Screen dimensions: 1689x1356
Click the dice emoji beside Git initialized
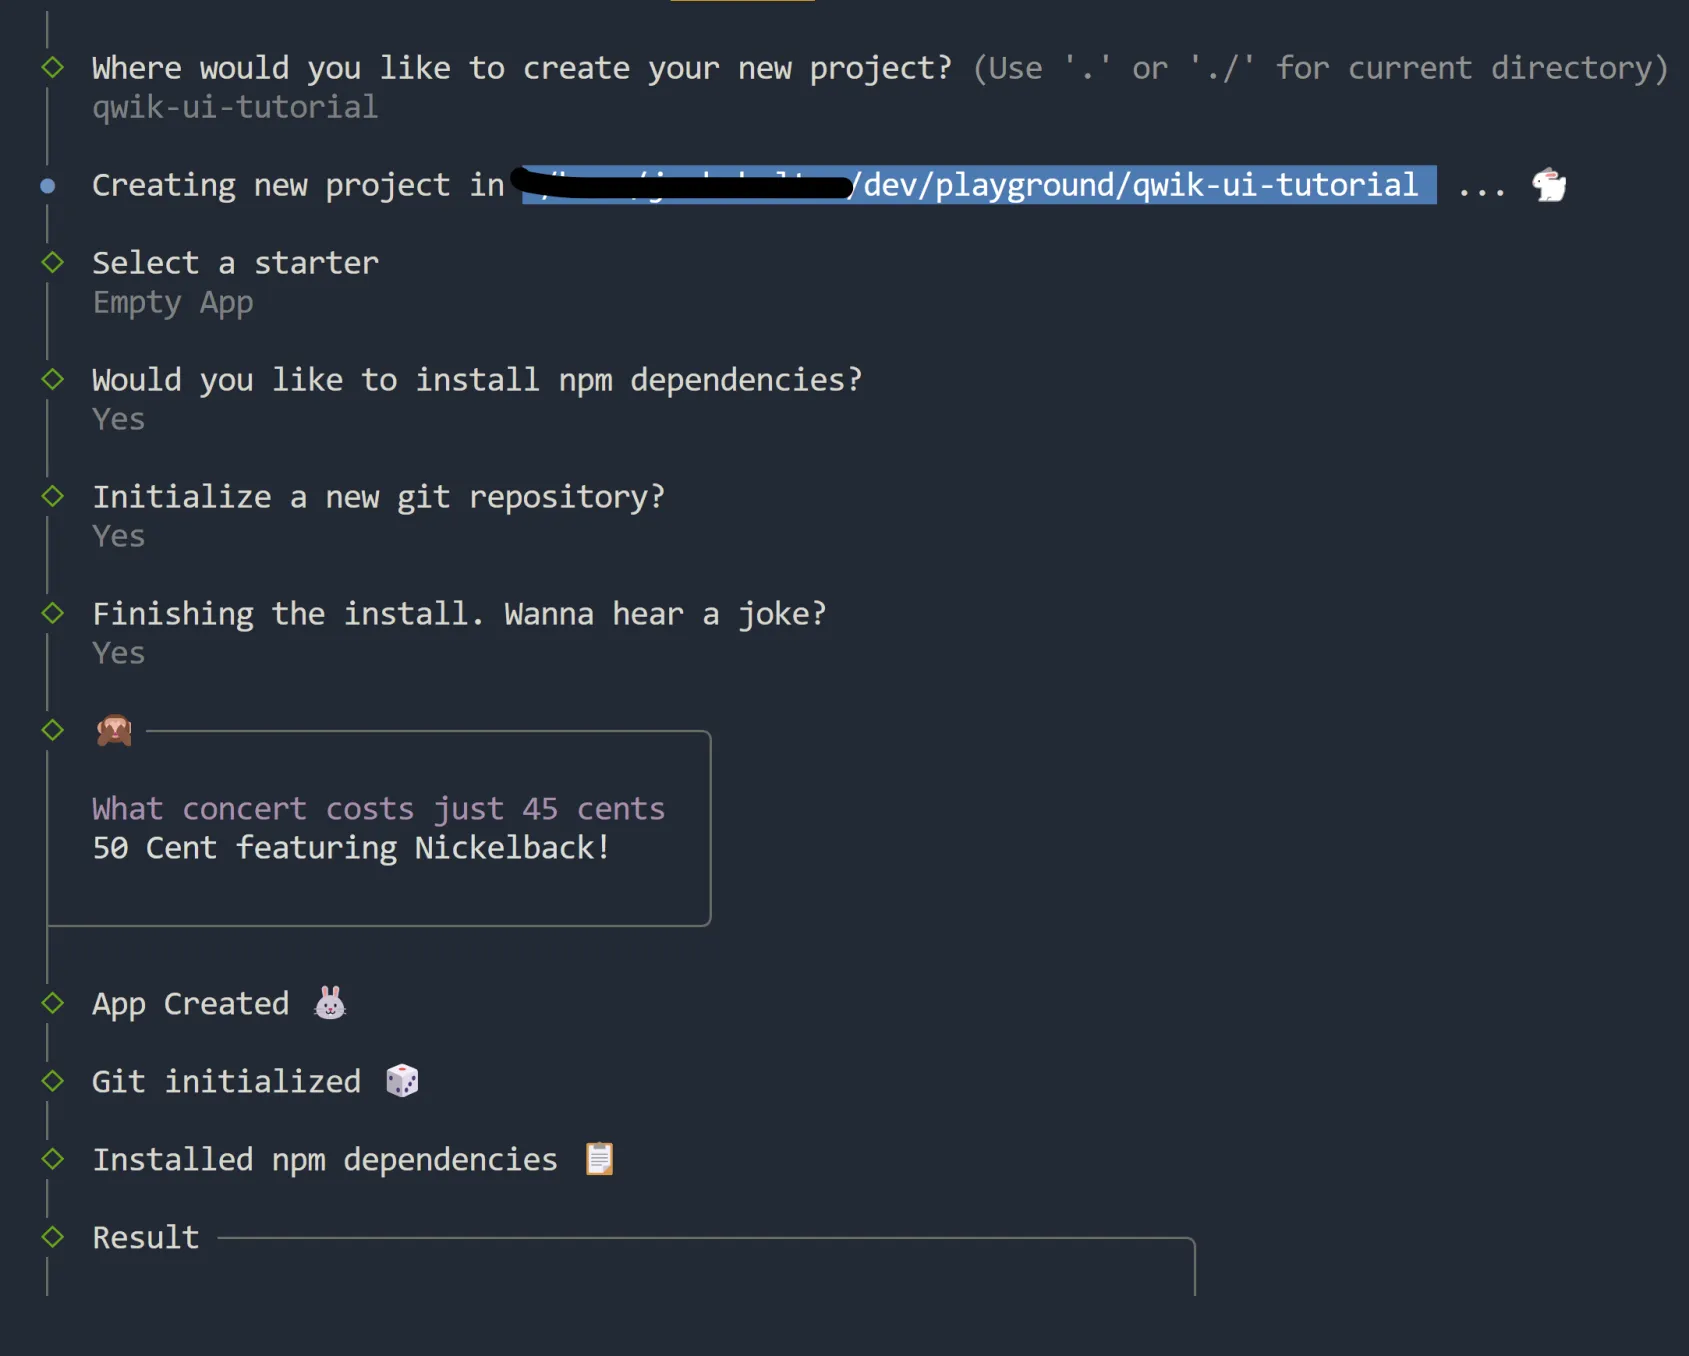pos(402,1081)
